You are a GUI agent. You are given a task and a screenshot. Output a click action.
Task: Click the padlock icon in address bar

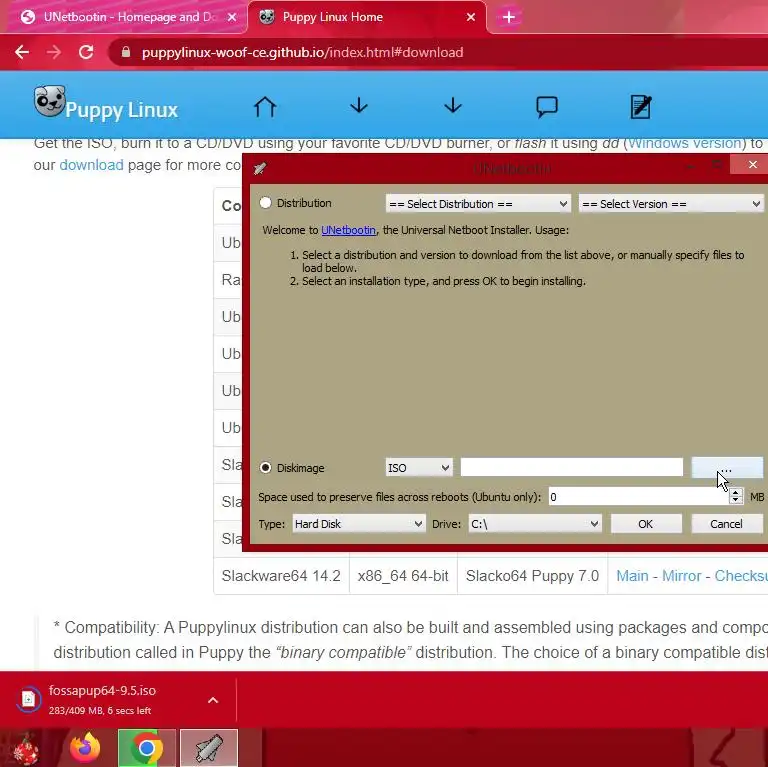(126, 52)
